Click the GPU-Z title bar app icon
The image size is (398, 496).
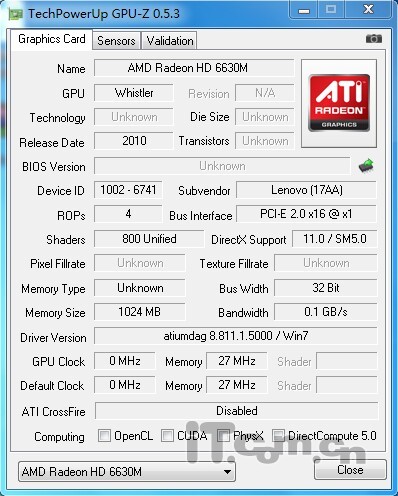click(16, 14)
